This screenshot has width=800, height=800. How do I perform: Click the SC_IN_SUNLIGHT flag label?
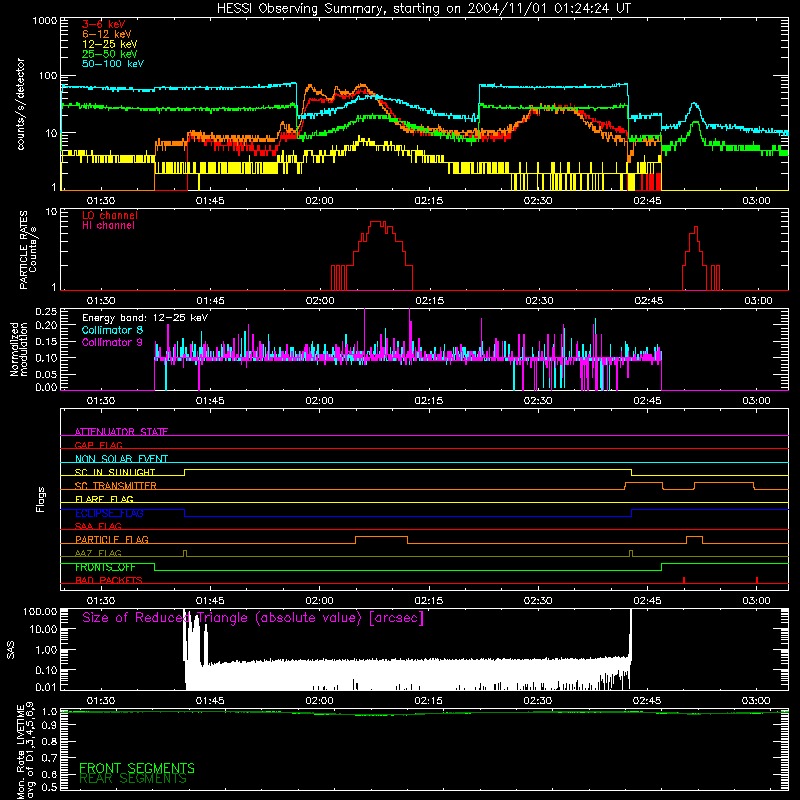pos(115,472)
